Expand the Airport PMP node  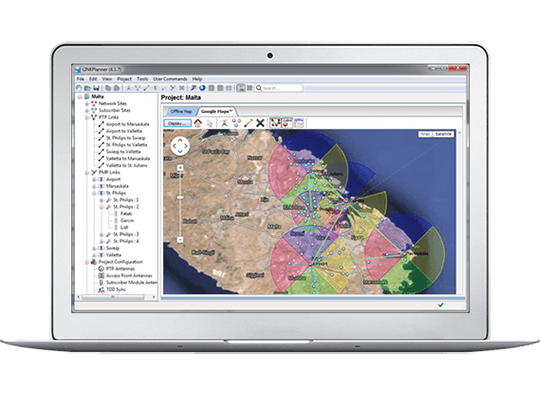coord(94,179)
